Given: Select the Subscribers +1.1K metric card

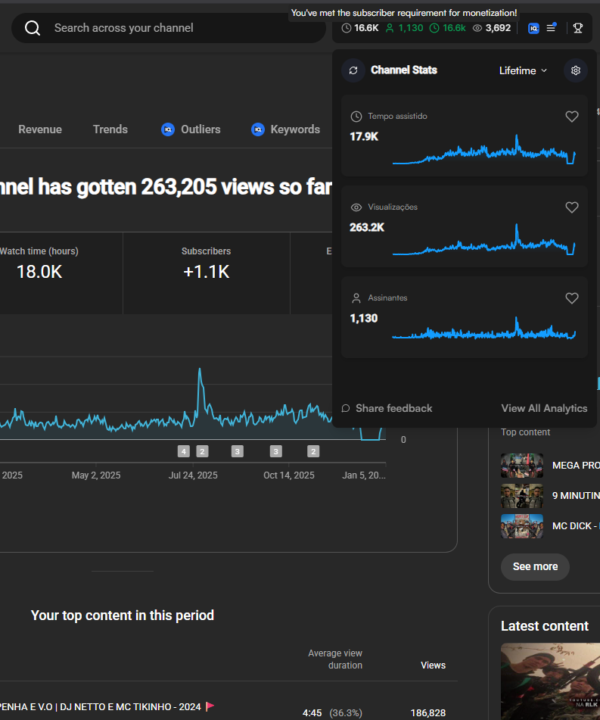Looking at the screenshot, I should click(x=206, y=273).
